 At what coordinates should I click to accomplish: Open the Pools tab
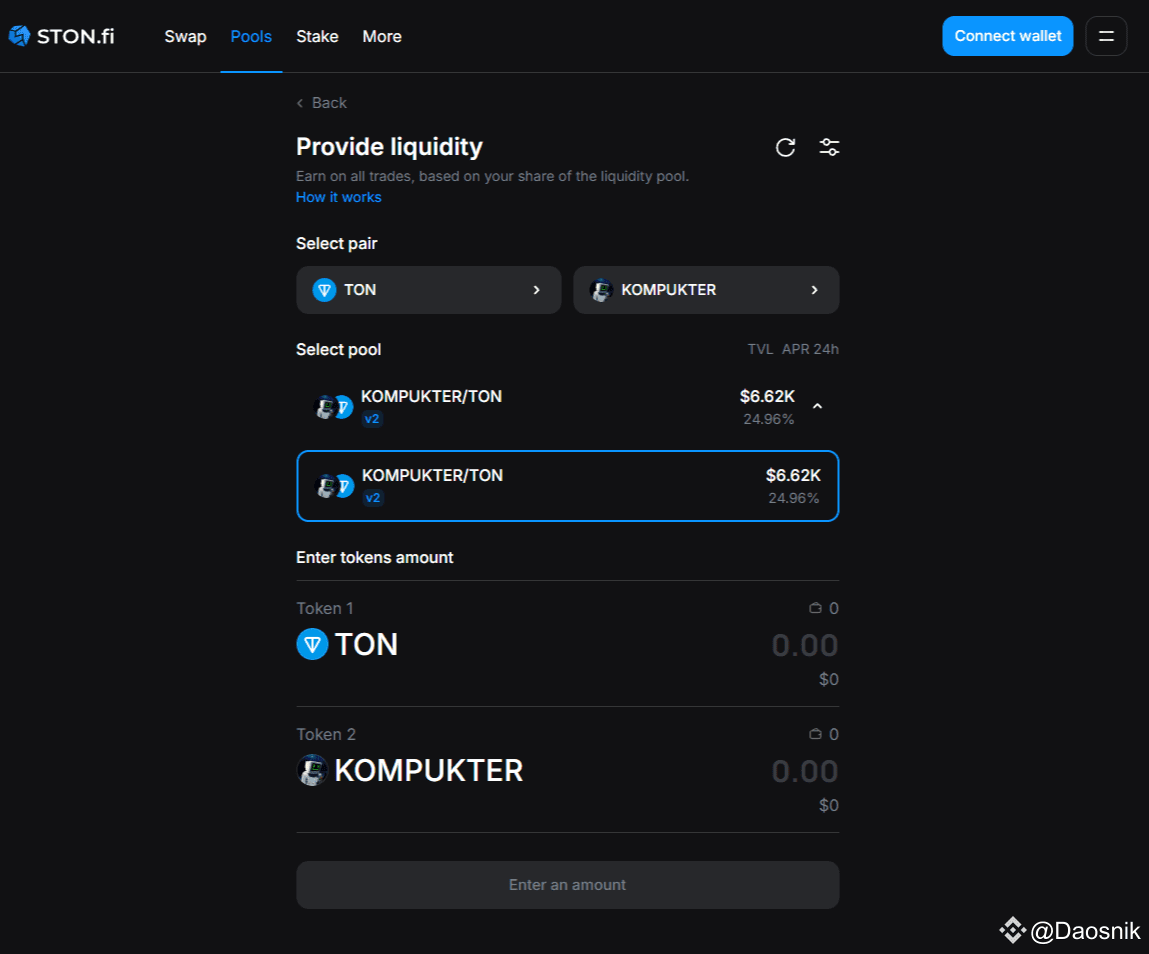pyautogui.click(x=251, y=37)
